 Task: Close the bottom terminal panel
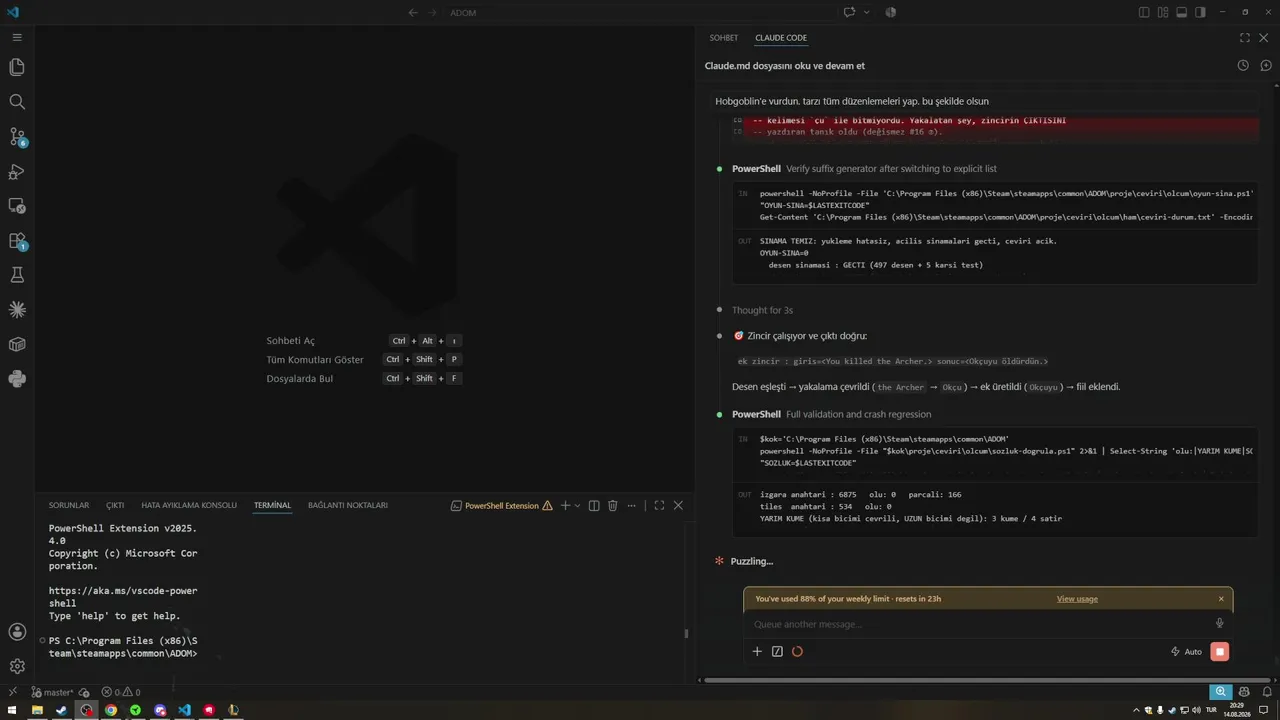pos(678,506)
